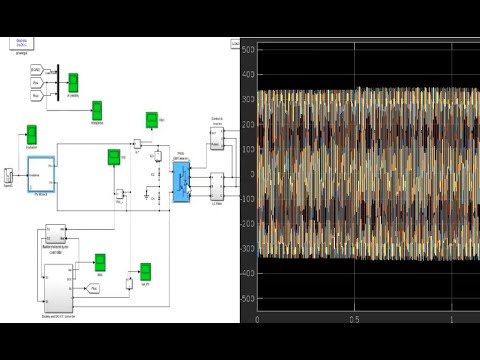
Task: Open the green SOC display scope
Action: tap(100, 263)
